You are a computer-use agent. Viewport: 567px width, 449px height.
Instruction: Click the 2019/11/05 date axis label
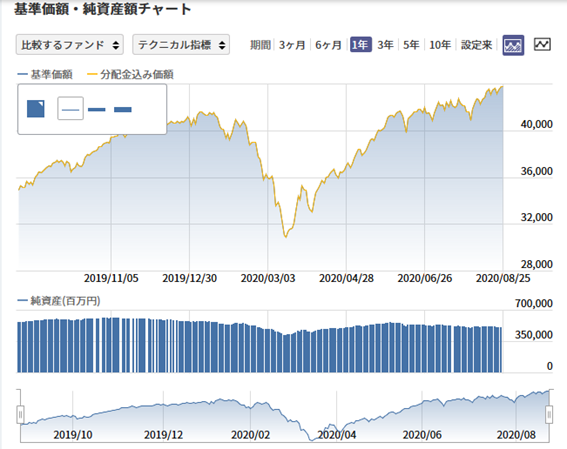coord(111,278)
